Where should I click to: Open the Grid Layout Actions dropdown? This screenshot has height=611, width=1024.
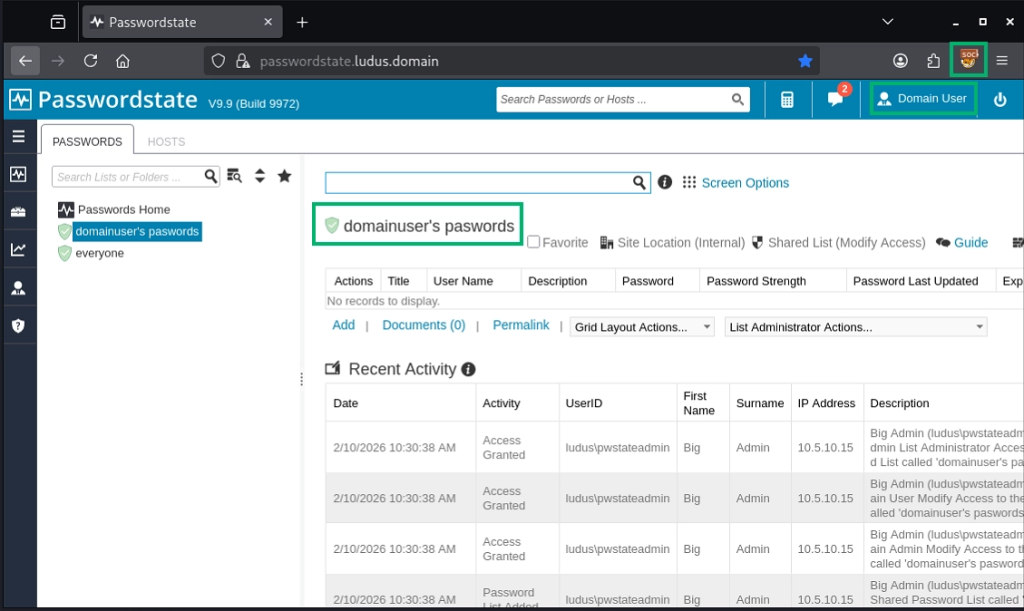(642, 327)
